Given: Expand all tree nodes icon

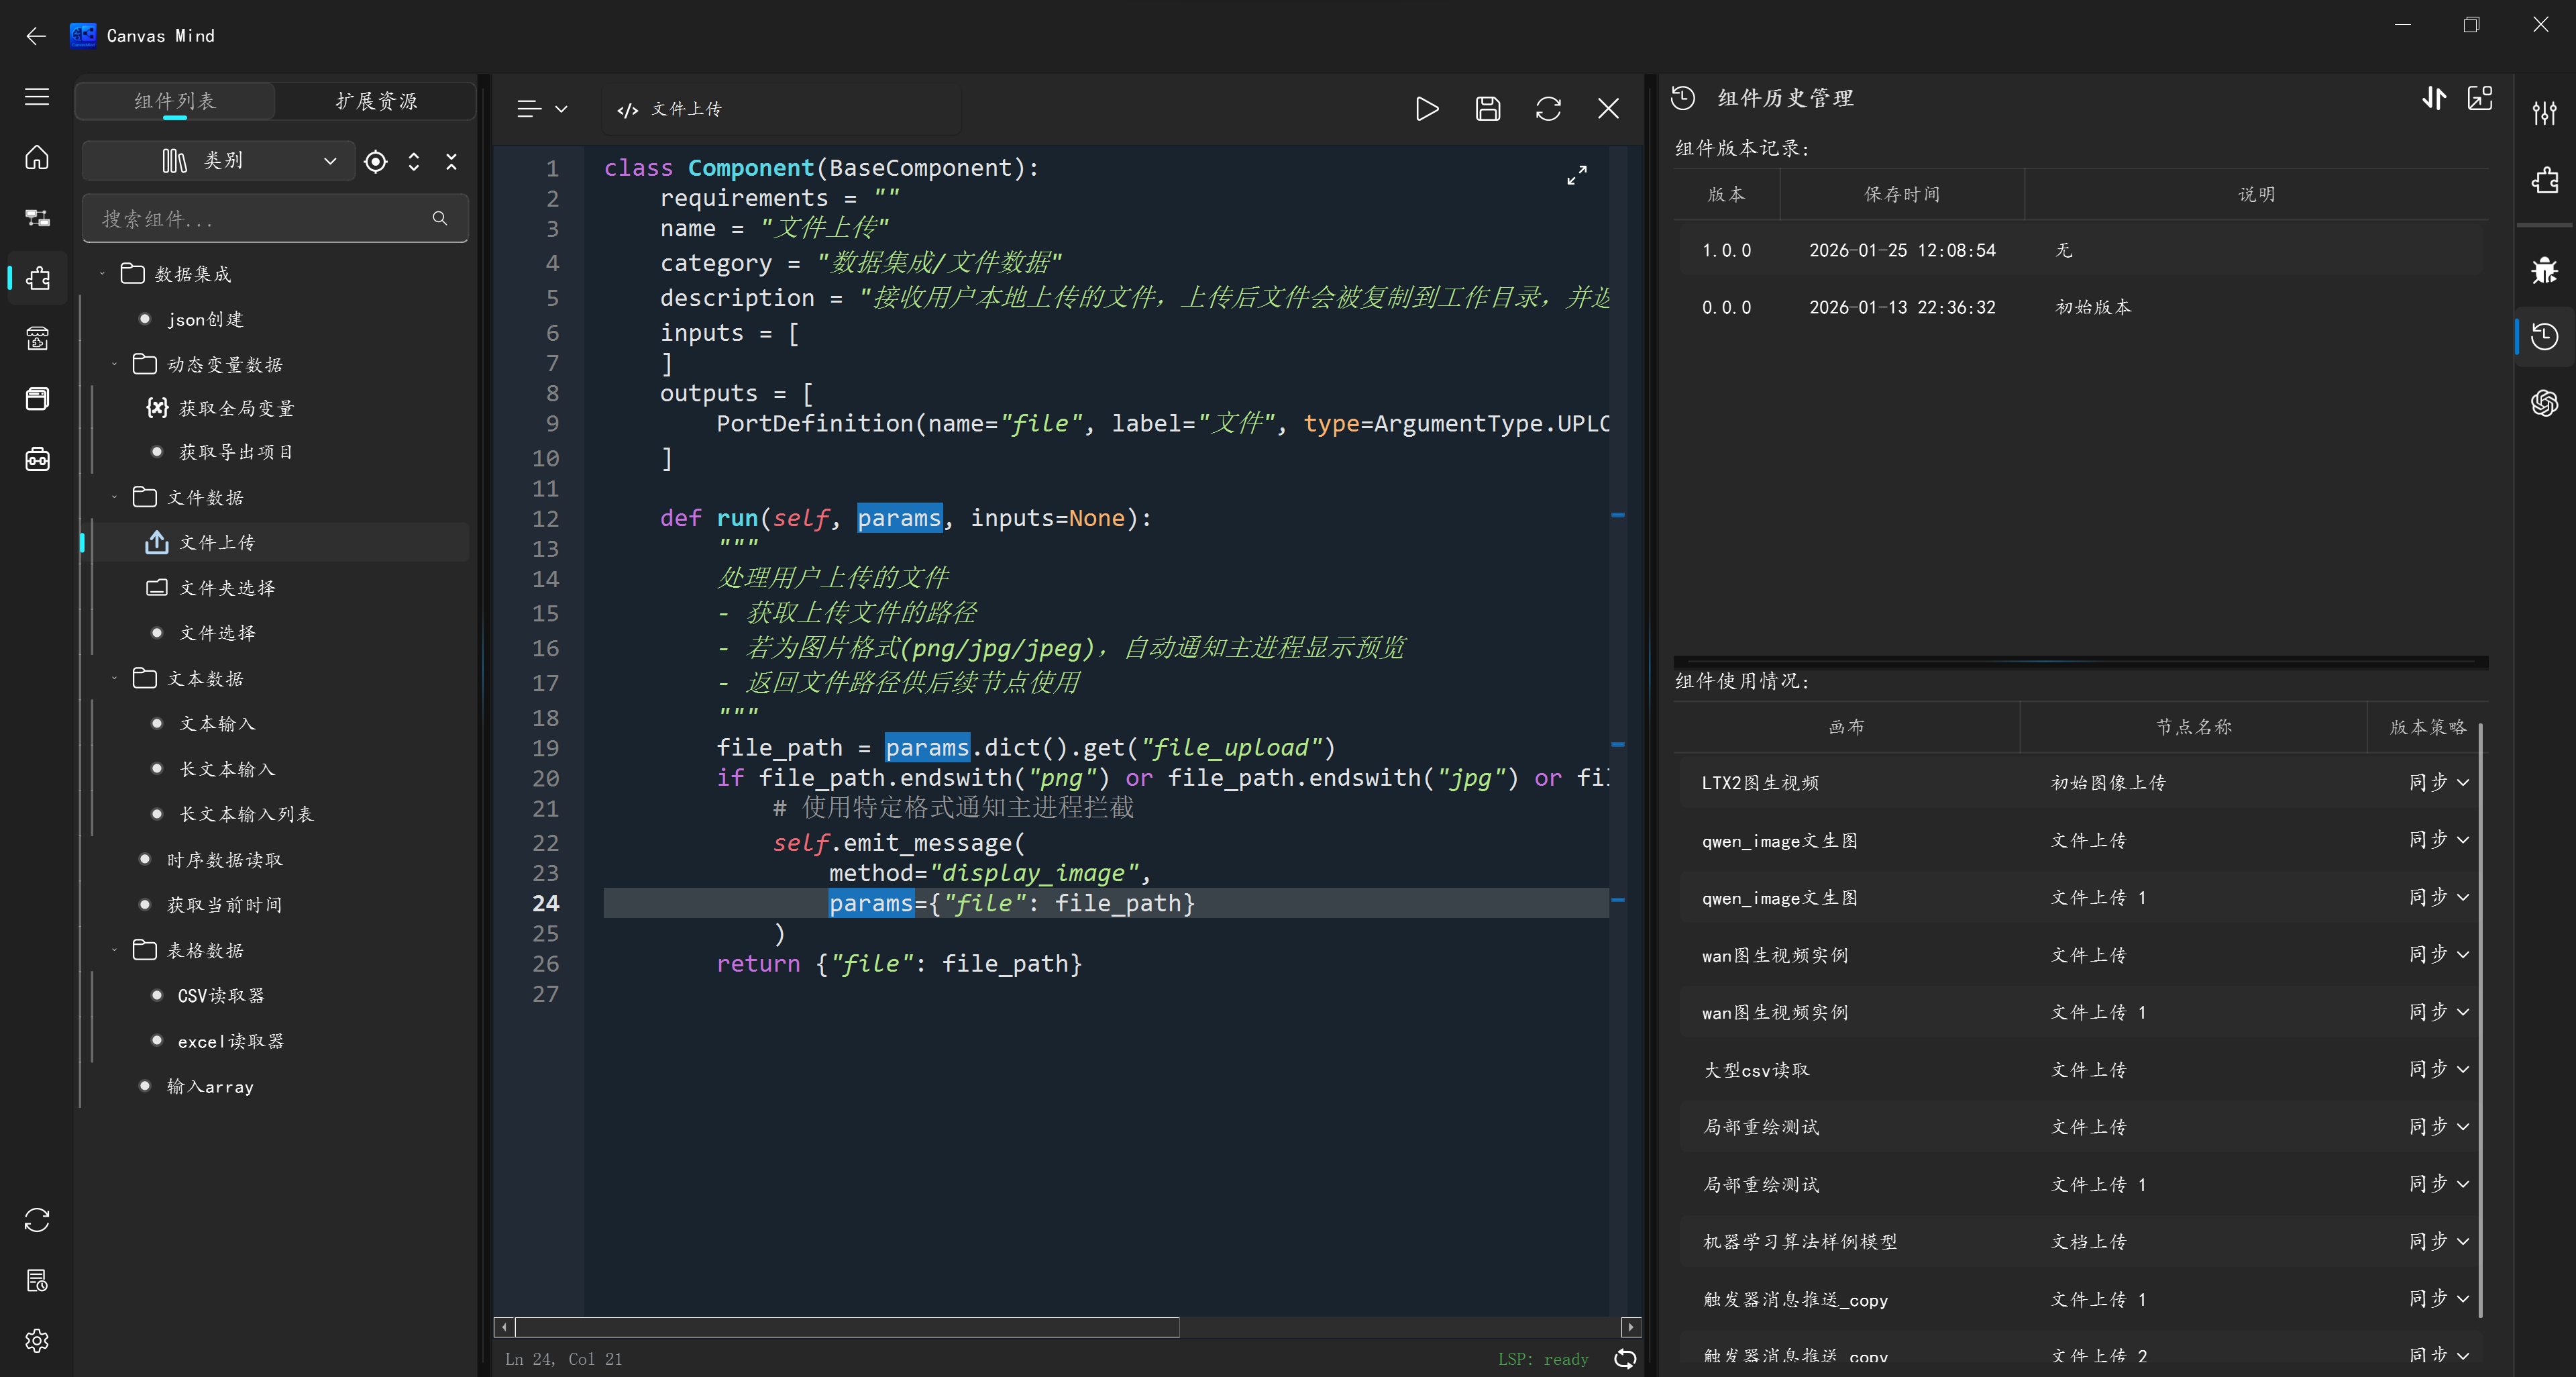Looking at the screenshot, I should (x=414, y=162).
